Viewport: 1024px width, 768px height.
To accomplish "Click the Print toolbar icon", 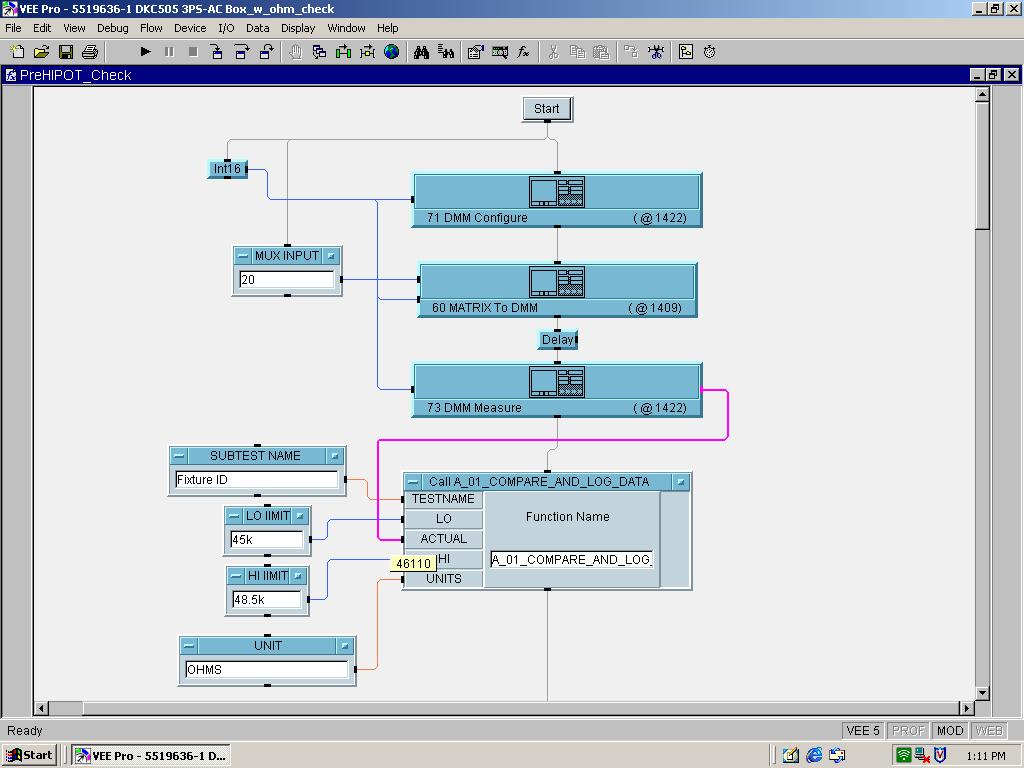I will (90, 52).
